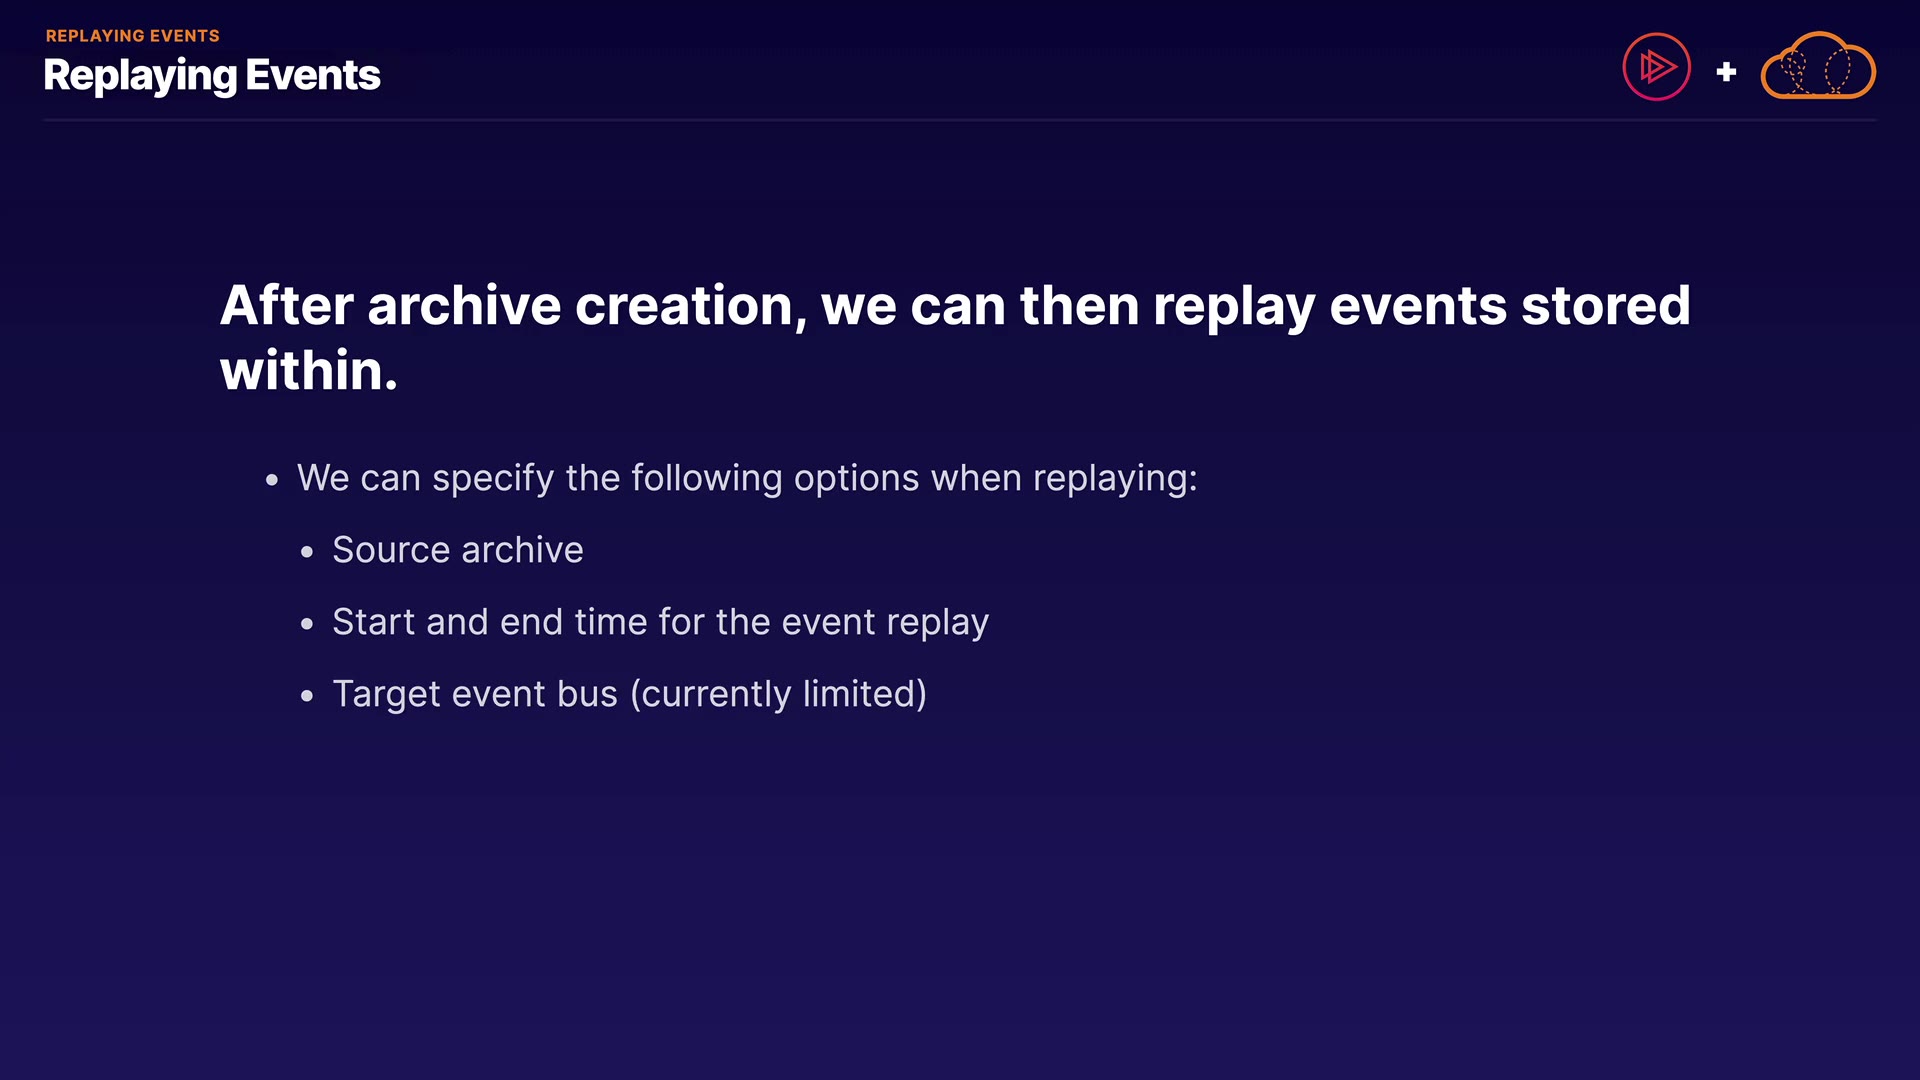
Task: Click the bullet dot beside 'Start and end time'
Action: tap(307, 624)
